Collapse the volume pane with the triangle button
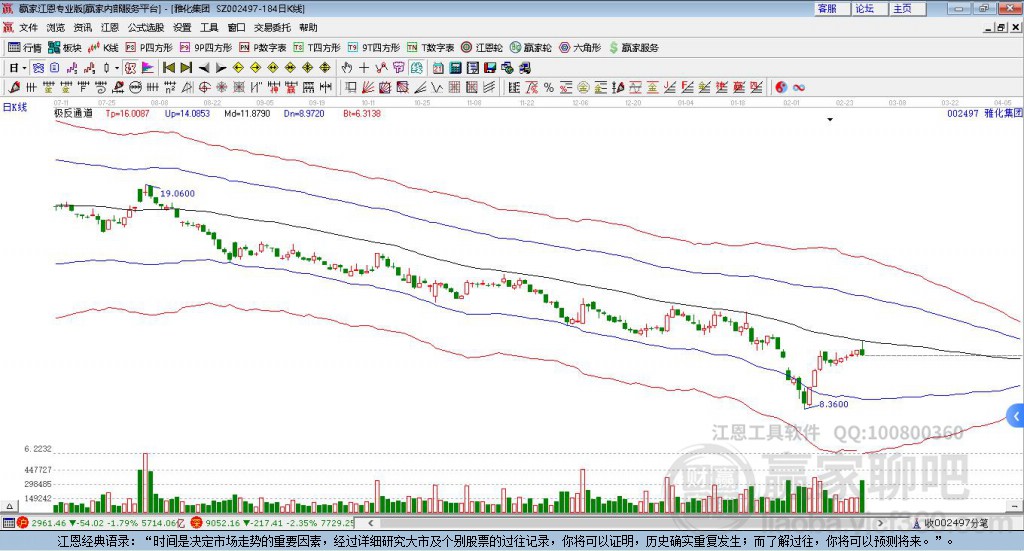The height and width of the screenshot is (551, 1024). (x=9, y=506)
